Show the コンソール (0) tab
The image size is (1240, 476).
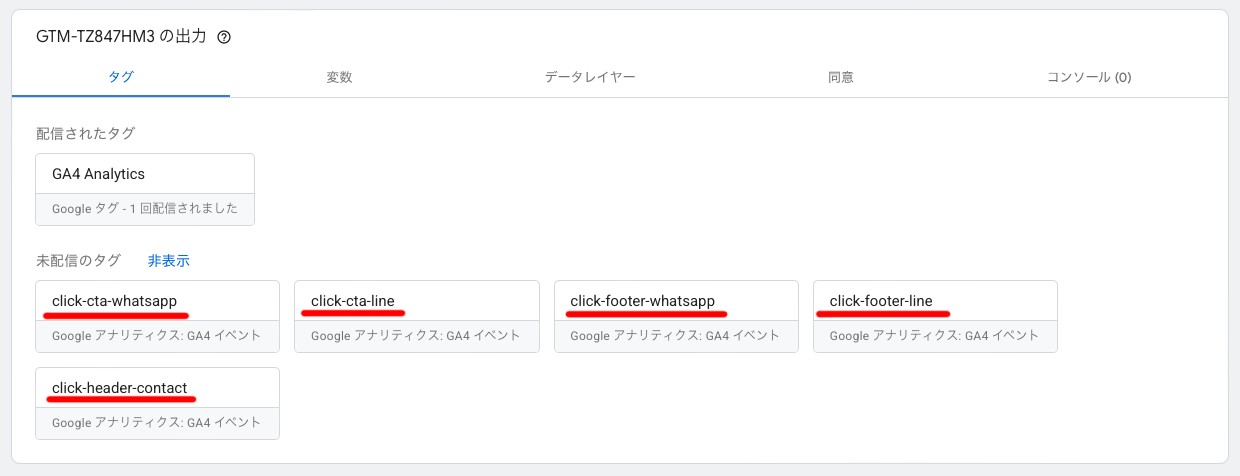(x=1089, y=77)
